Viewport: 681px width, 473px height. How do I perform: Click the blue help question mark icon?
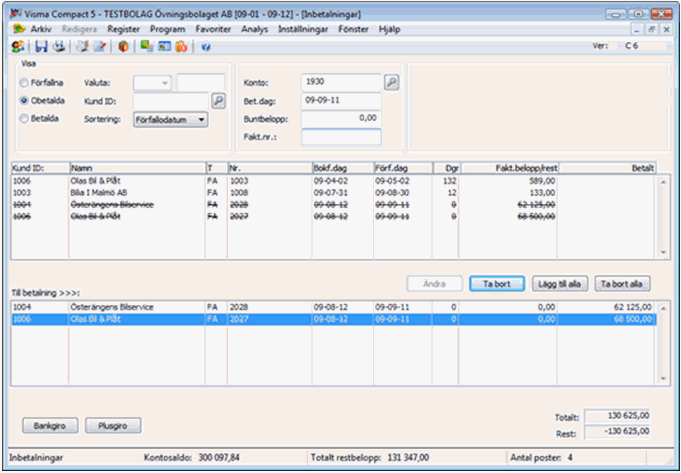pos(205,46)
